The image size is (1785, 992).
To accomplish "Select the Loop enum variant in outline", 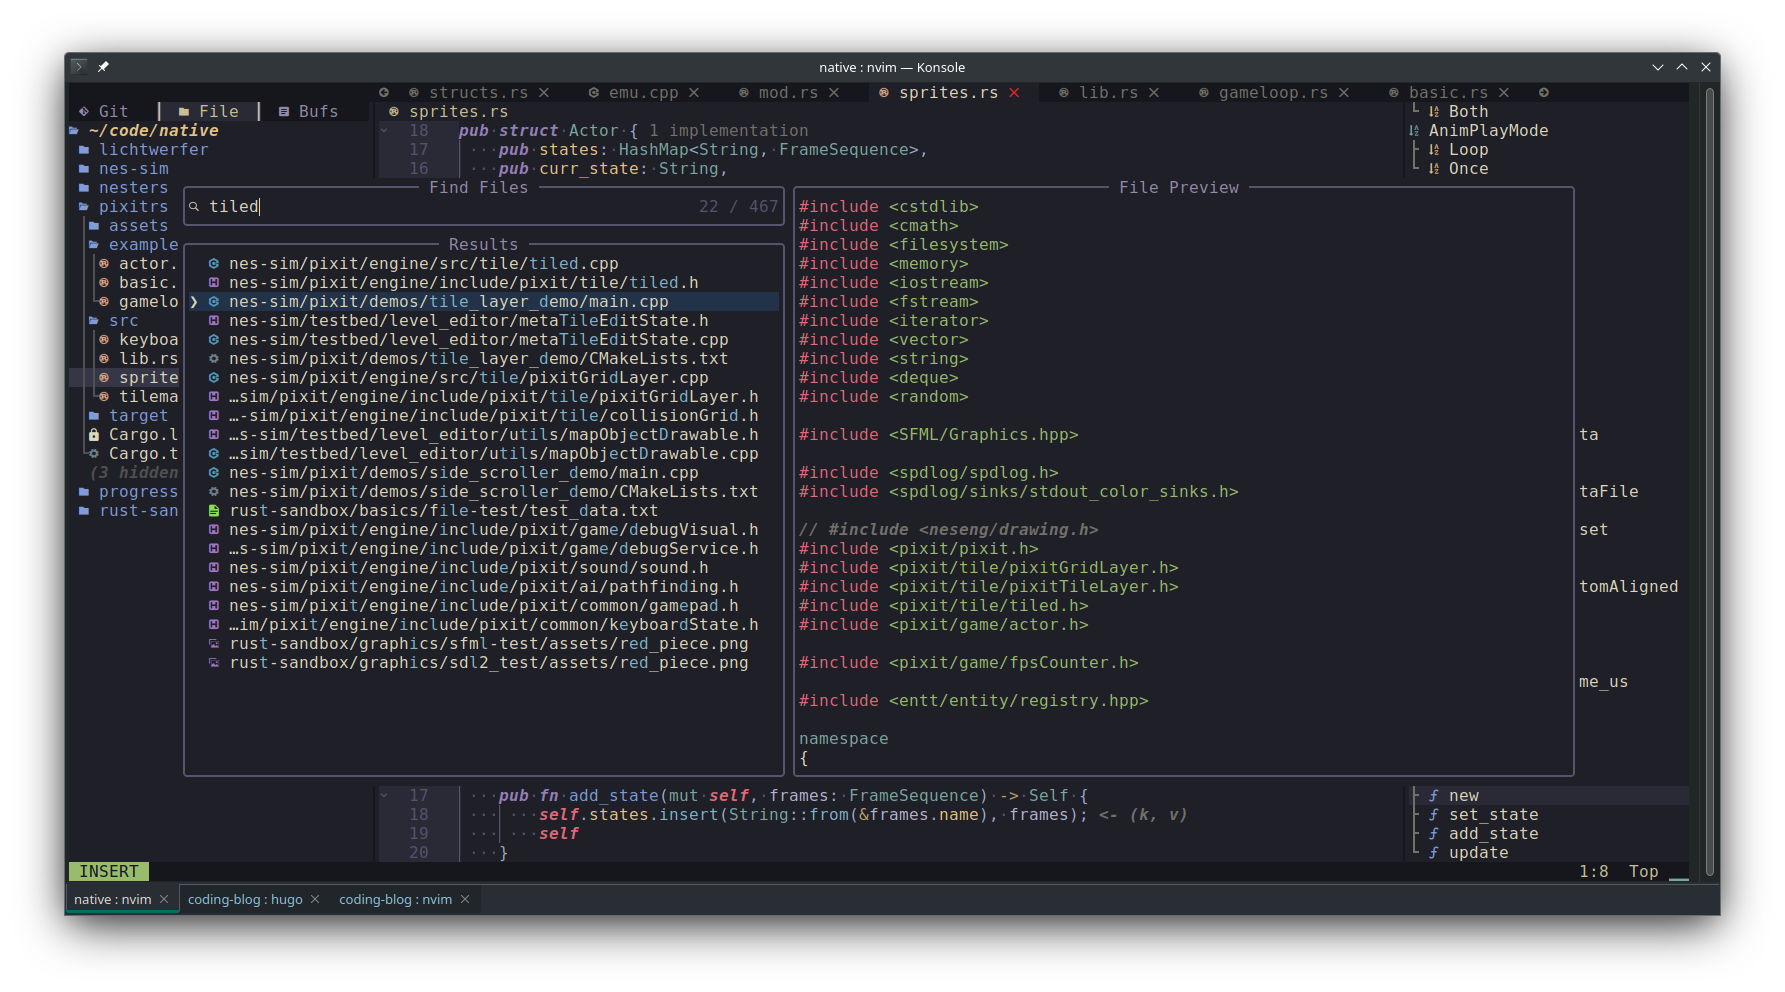I will (x=1468, y=150).
